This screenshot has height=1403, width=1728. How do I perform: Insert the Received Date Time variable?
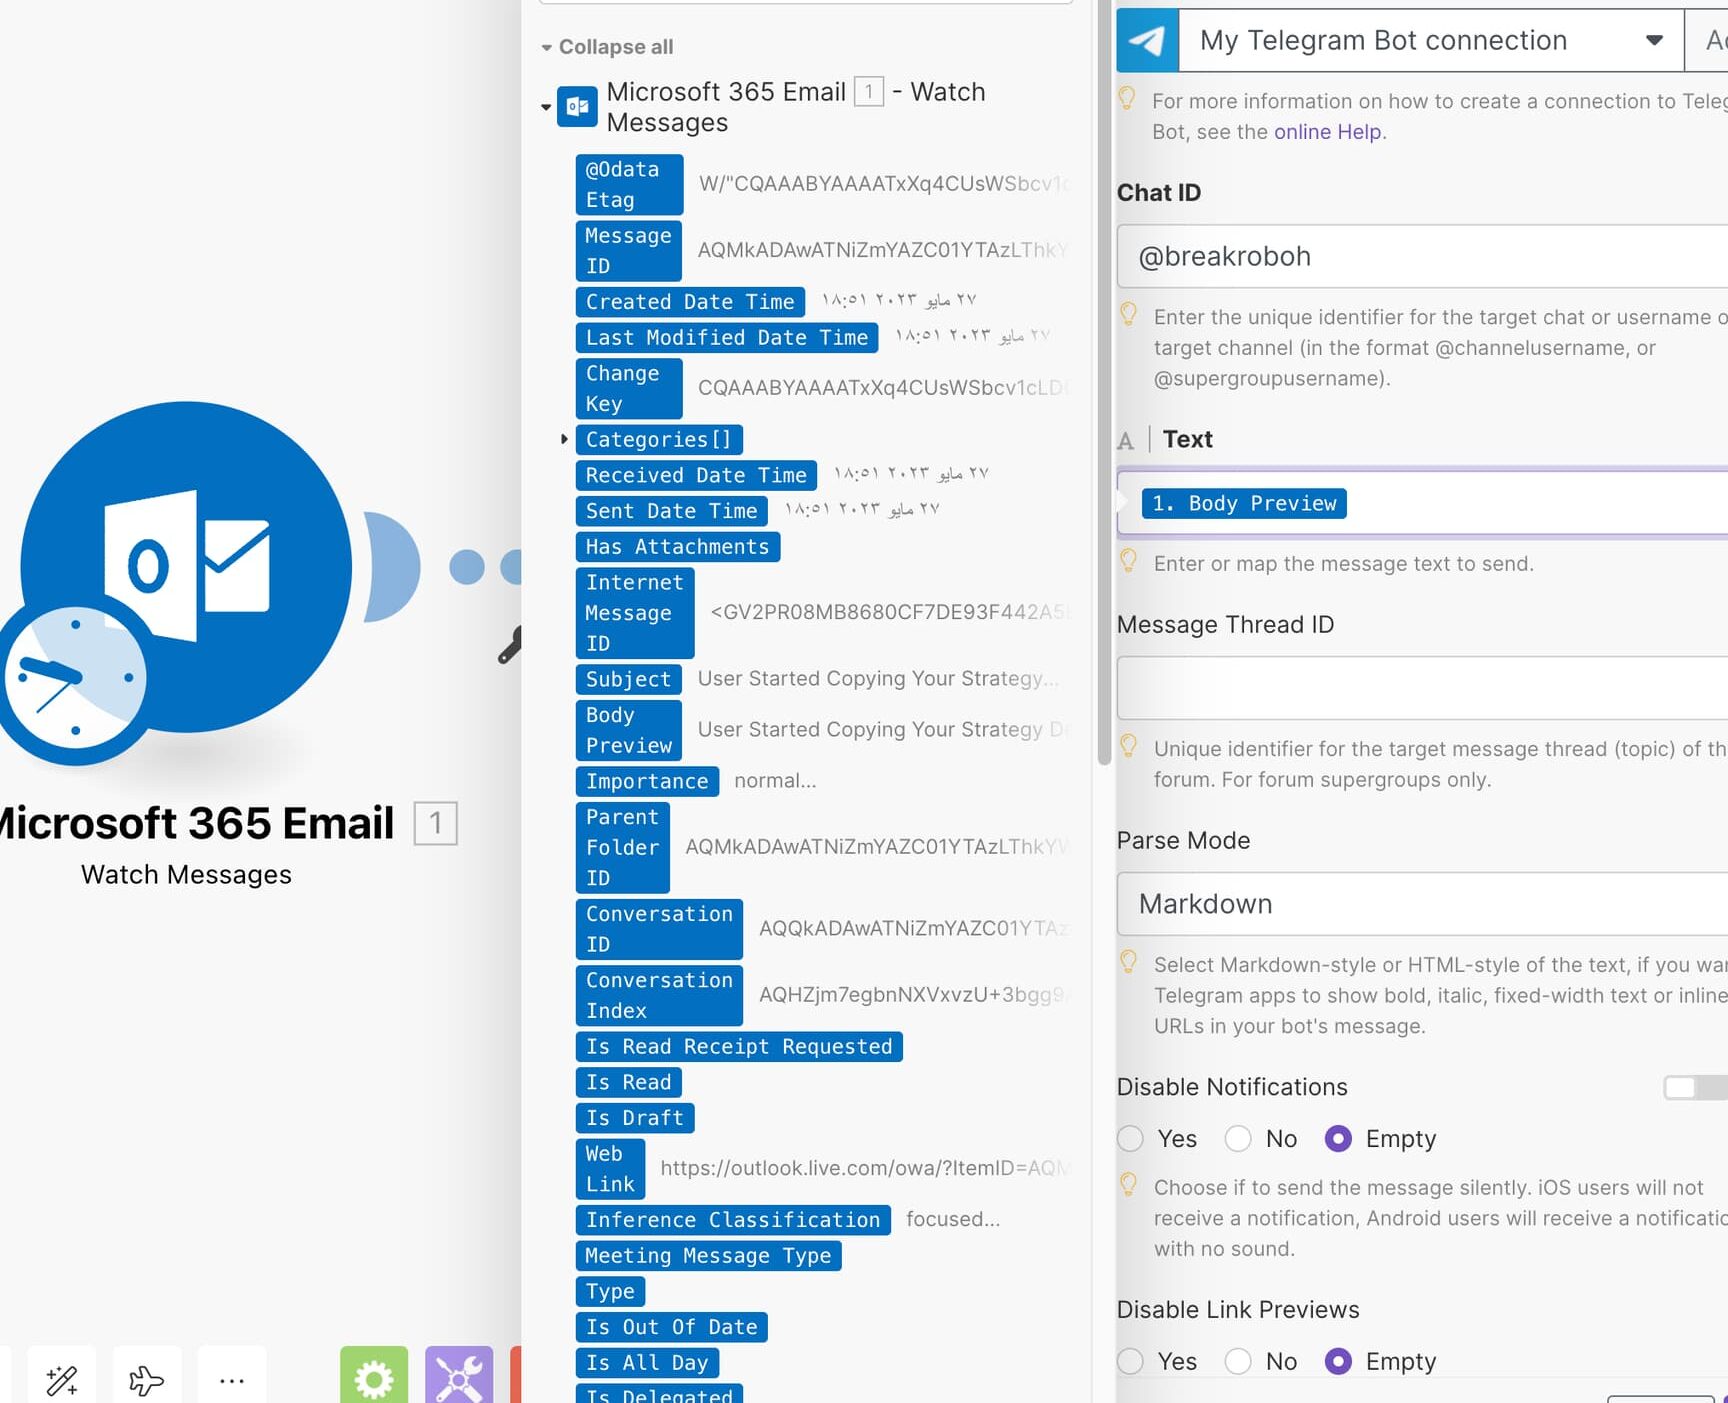696,475
